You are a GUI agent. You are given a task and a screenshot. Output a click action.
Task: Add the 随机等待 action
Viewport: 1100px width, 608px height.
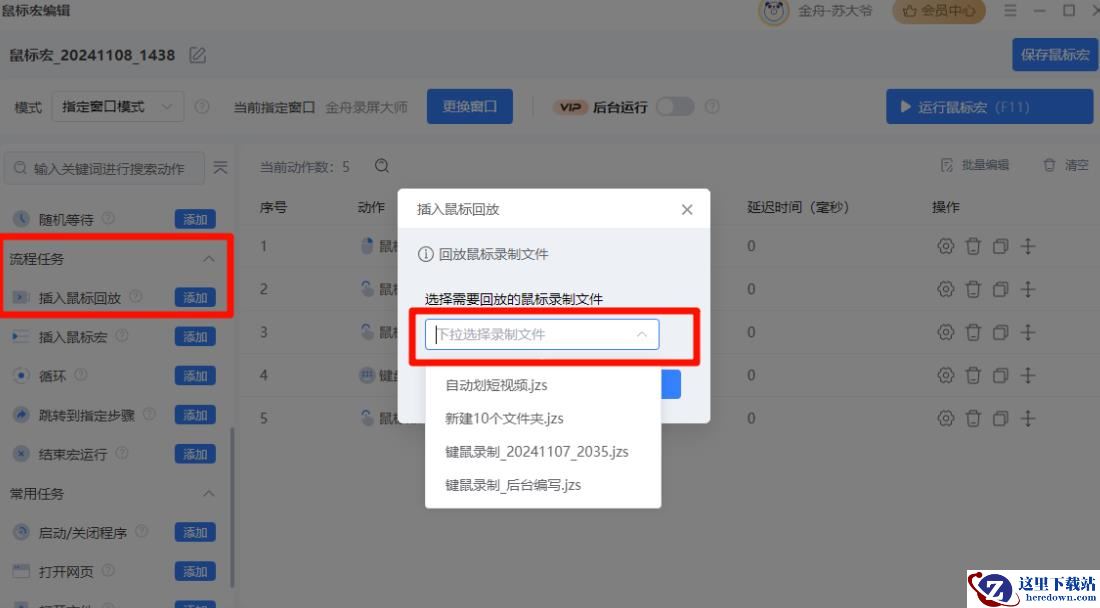click(195, 219)
